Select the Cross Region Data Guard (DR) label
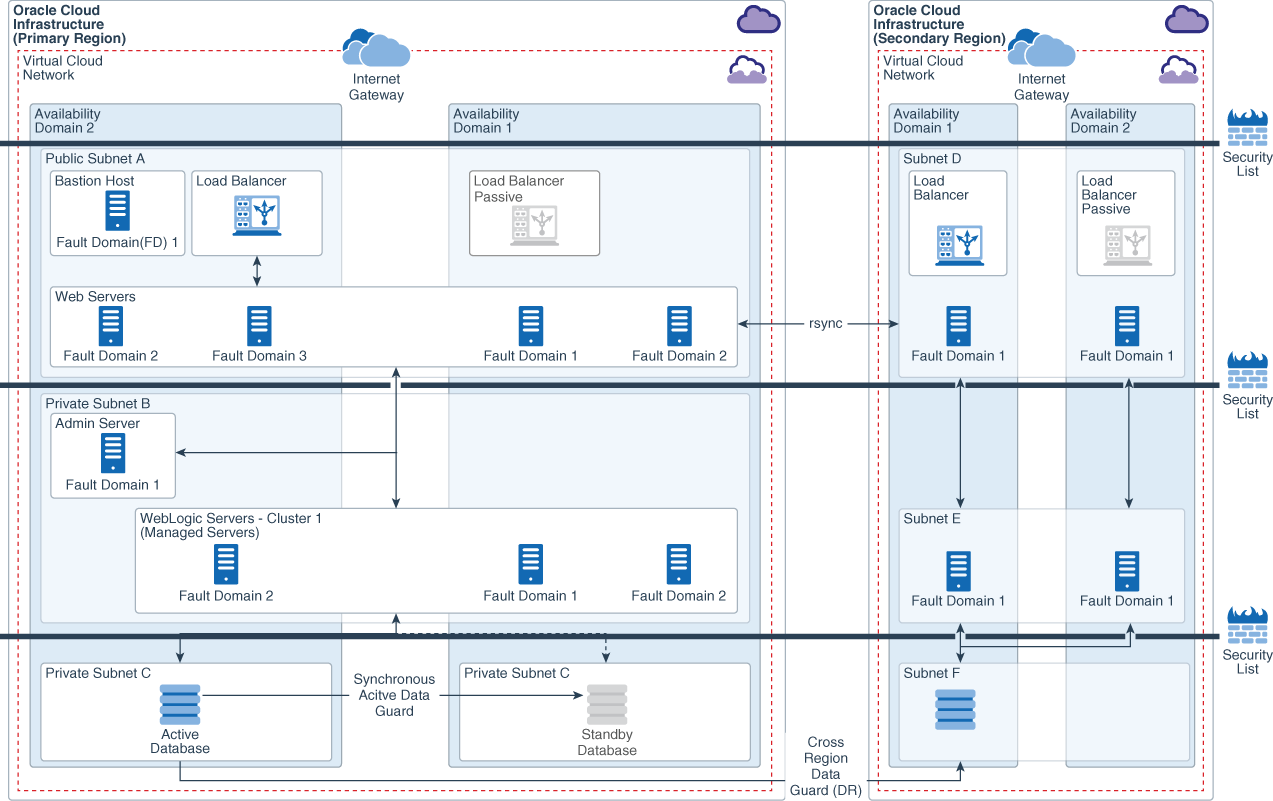This screenshot has height=801, width=1273. tap(826, 765)
